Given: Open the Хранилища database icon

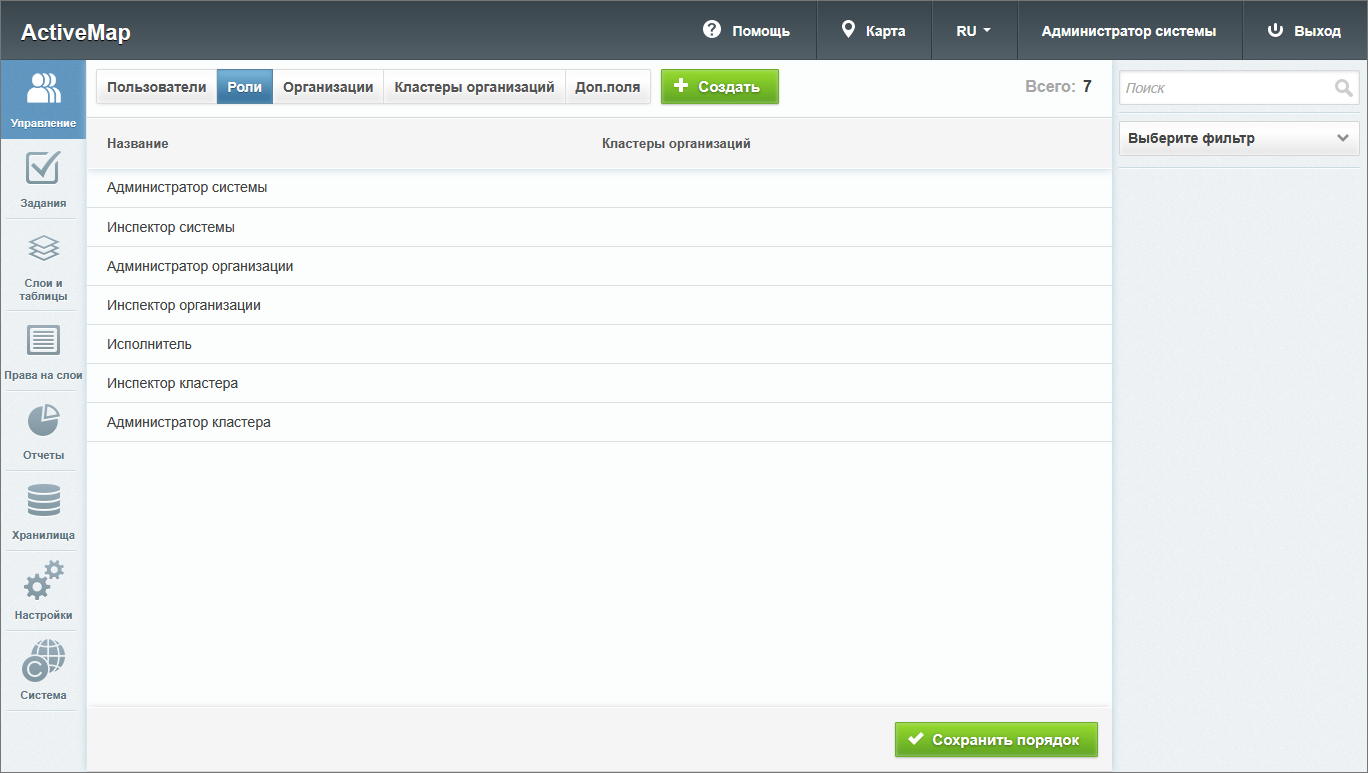Looking at the screenshot, I should 43,500.
